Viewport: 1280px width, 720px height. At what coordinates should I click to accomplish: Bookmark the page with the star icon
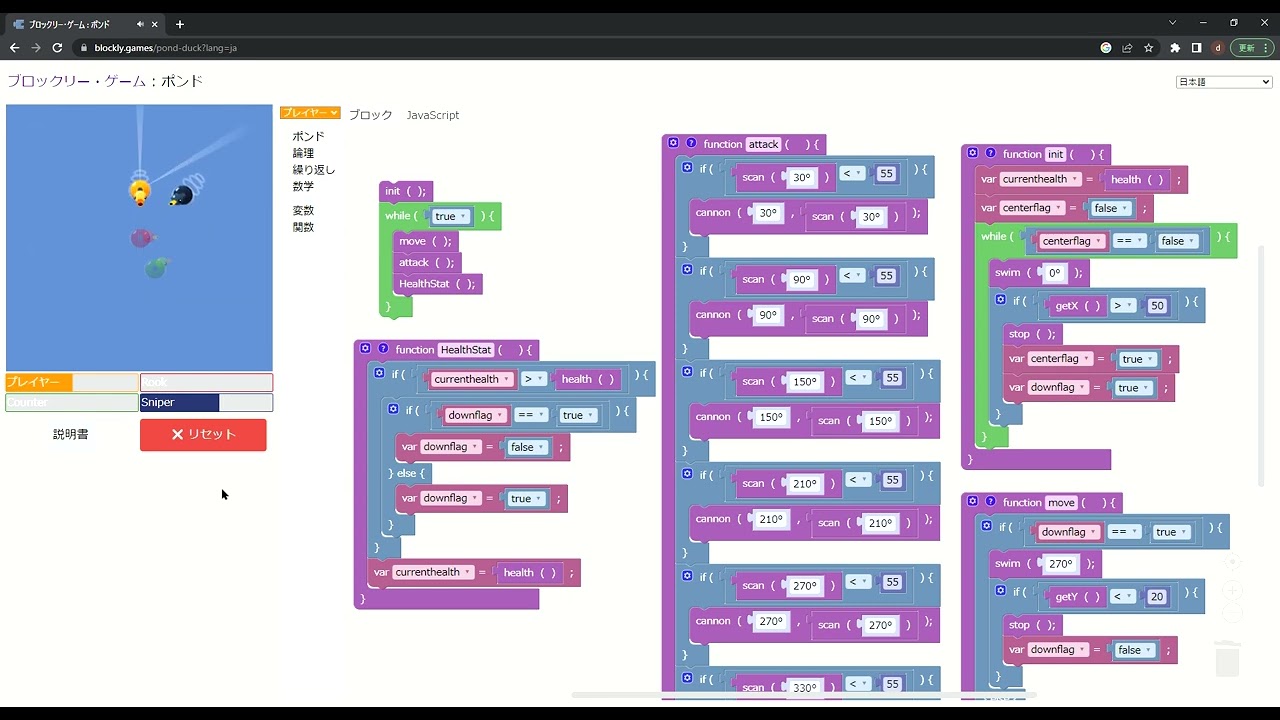click(x=1149, y=47)
